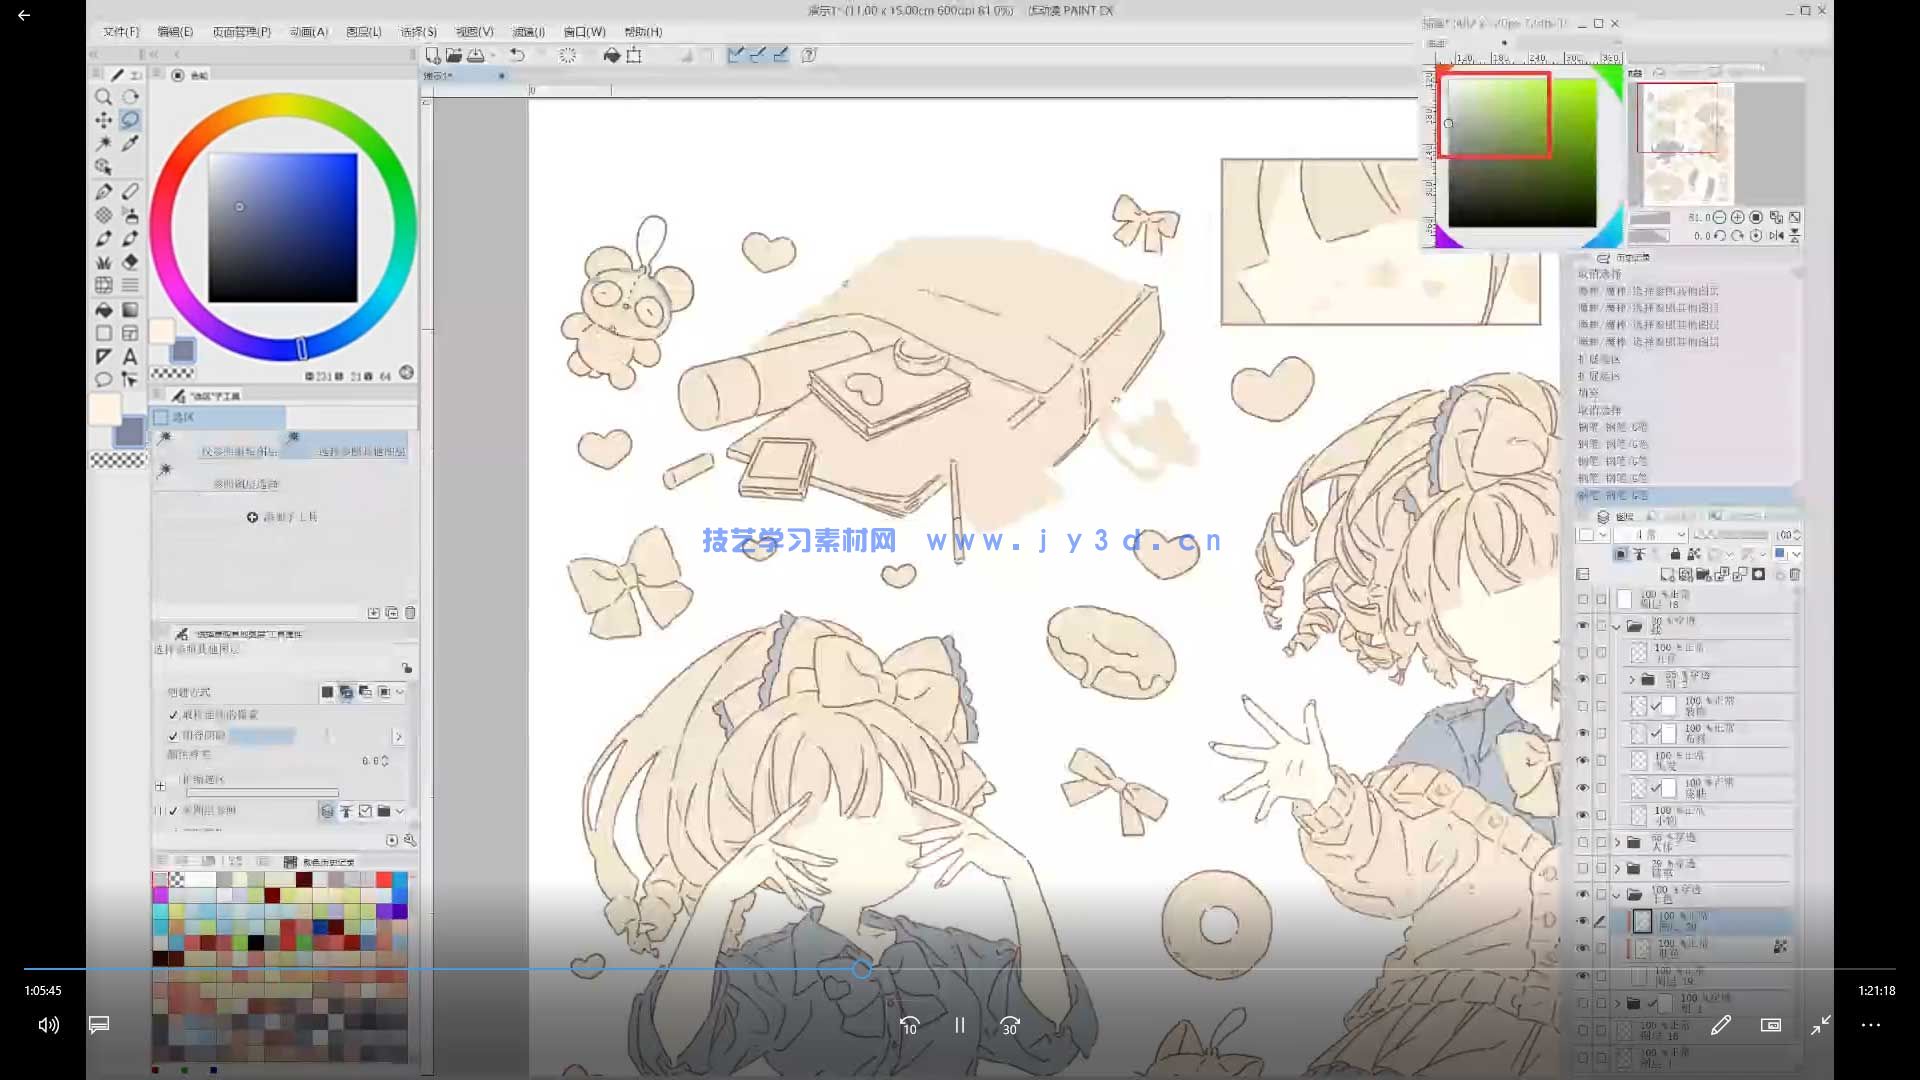Select the Eyedropper tool
The image size is (1920, 1080).
[x=129, y=143]
